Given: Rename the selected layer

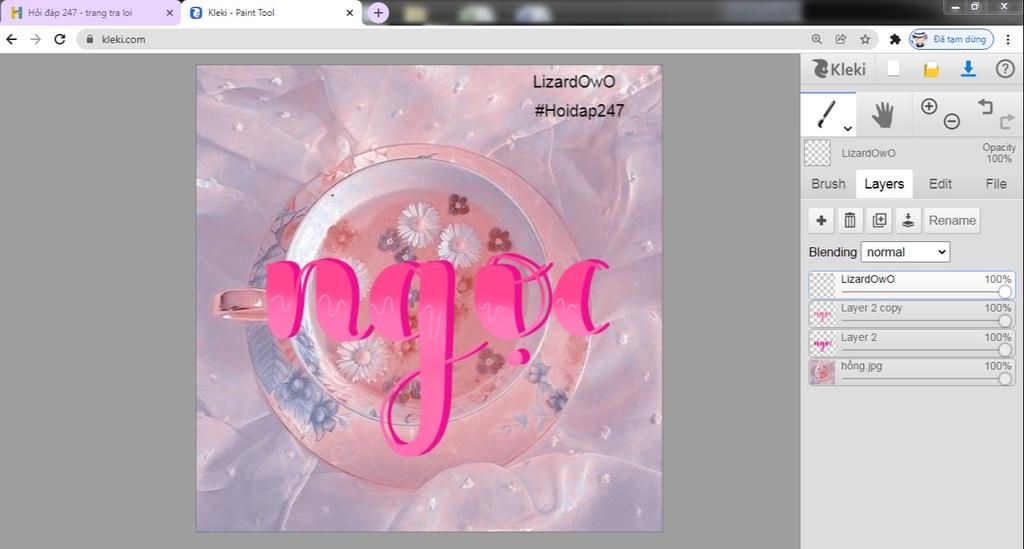Looking at the screenshot, I should (952, 221).
